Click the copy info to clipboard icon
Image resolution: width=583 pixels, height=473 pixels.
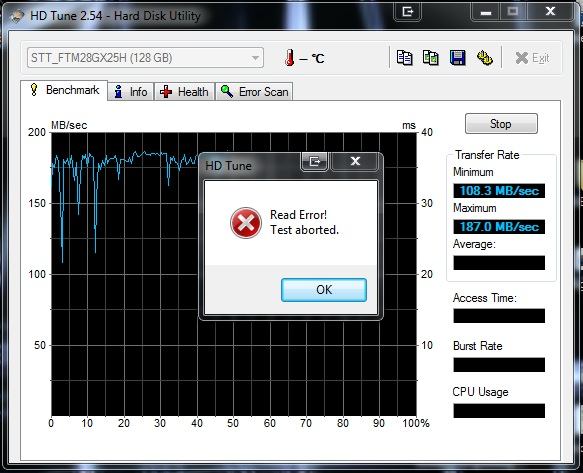coord(405,58)
